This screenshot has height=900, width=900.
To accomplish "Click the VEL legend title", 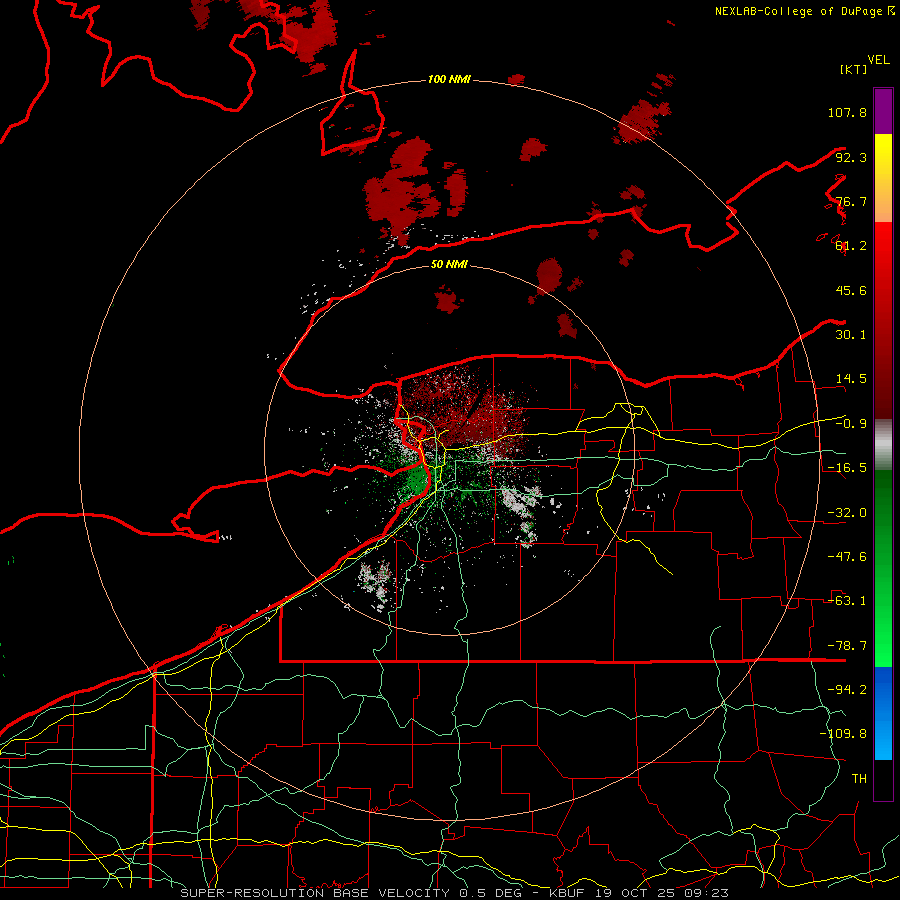I will [879, 60].
